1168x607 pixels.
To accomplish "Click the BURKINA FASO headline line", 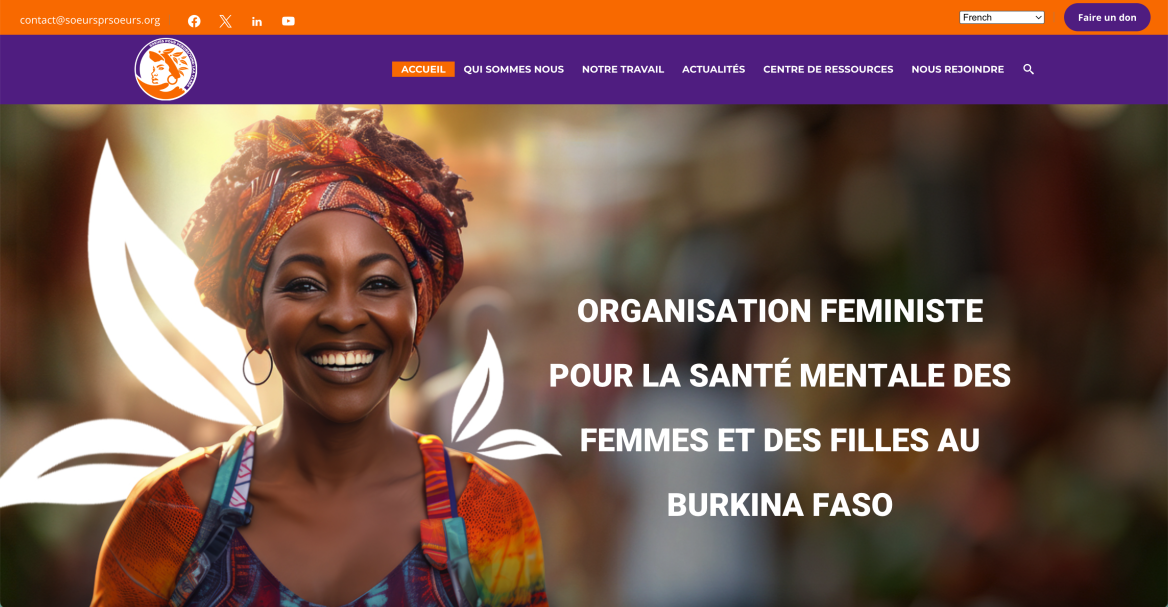I will point(780,505).
